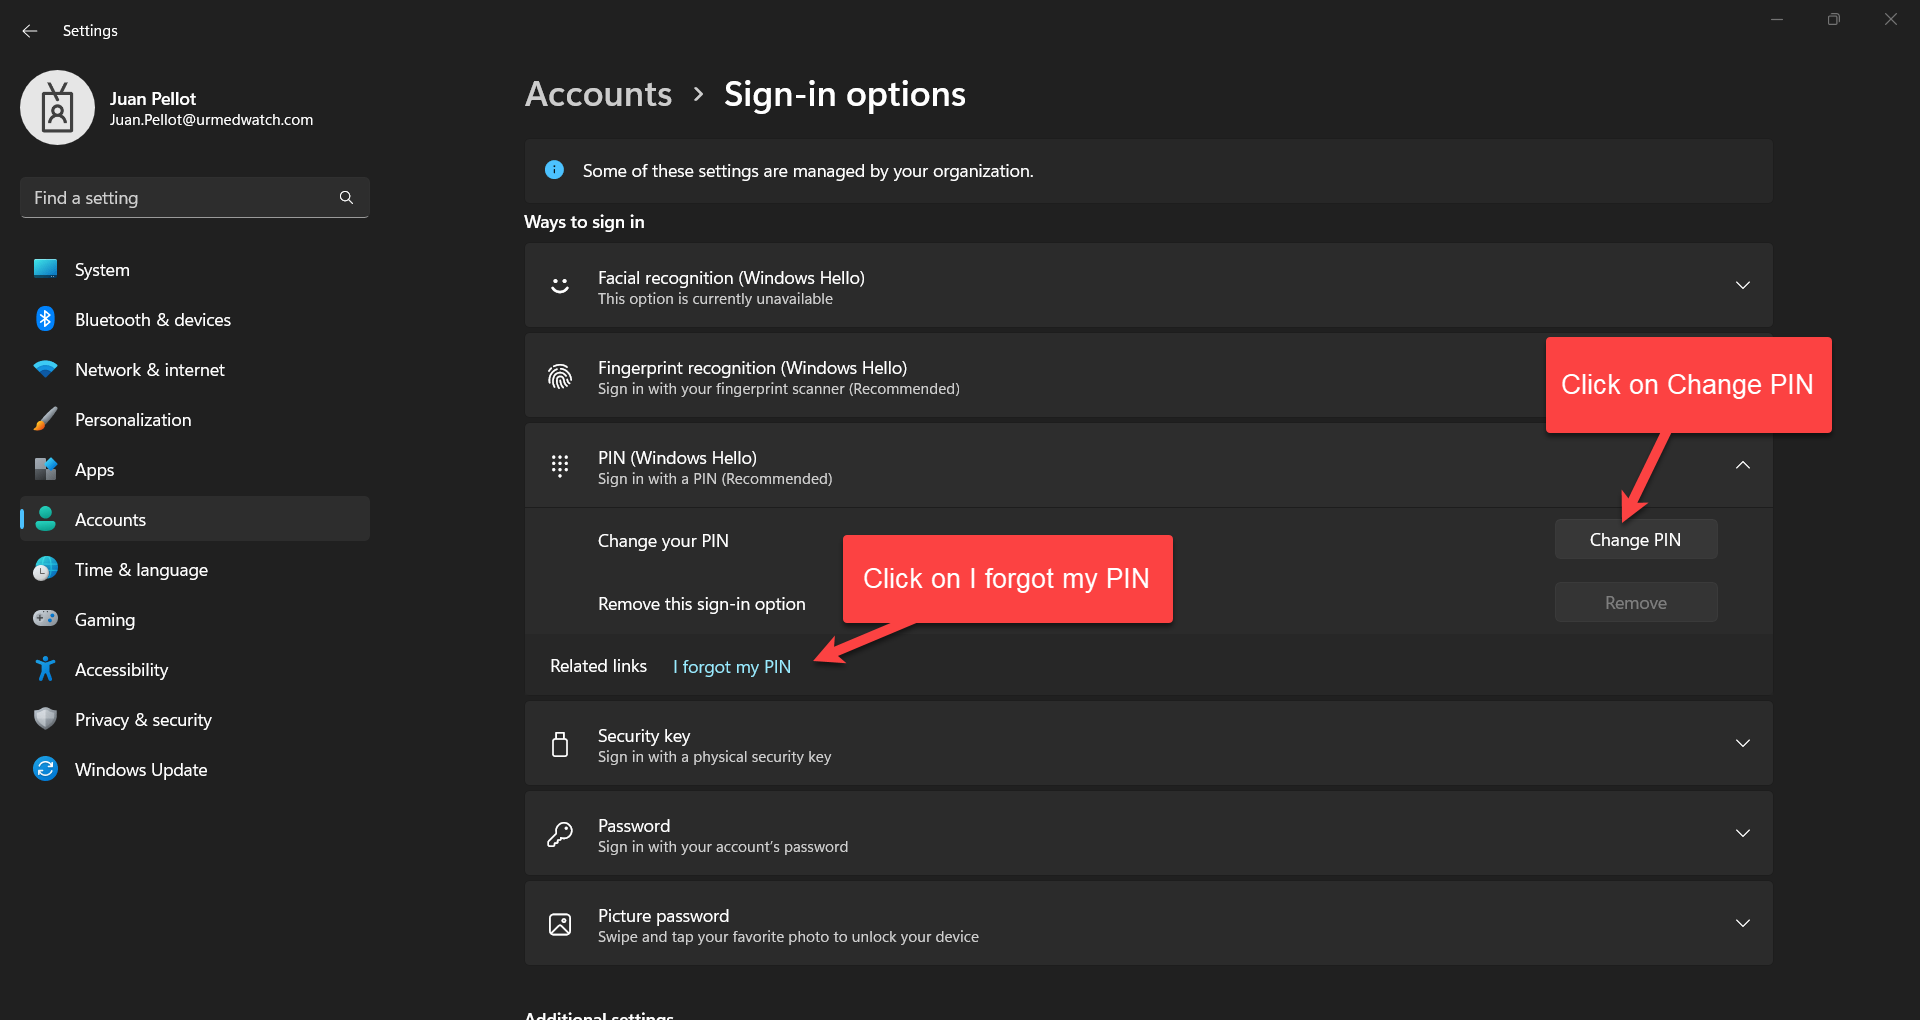Click the Juan Pellot profile avatar
The width and height of the screenshot is (1920, 1020).
(57, 108)
